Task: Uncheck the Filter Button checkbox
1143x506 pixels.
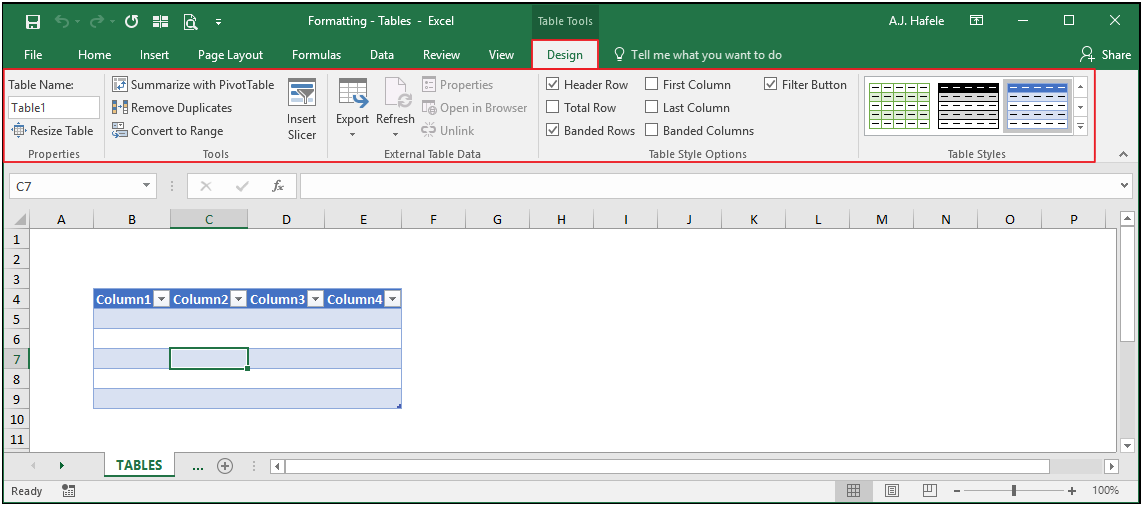Action: [x=771, y=85]
